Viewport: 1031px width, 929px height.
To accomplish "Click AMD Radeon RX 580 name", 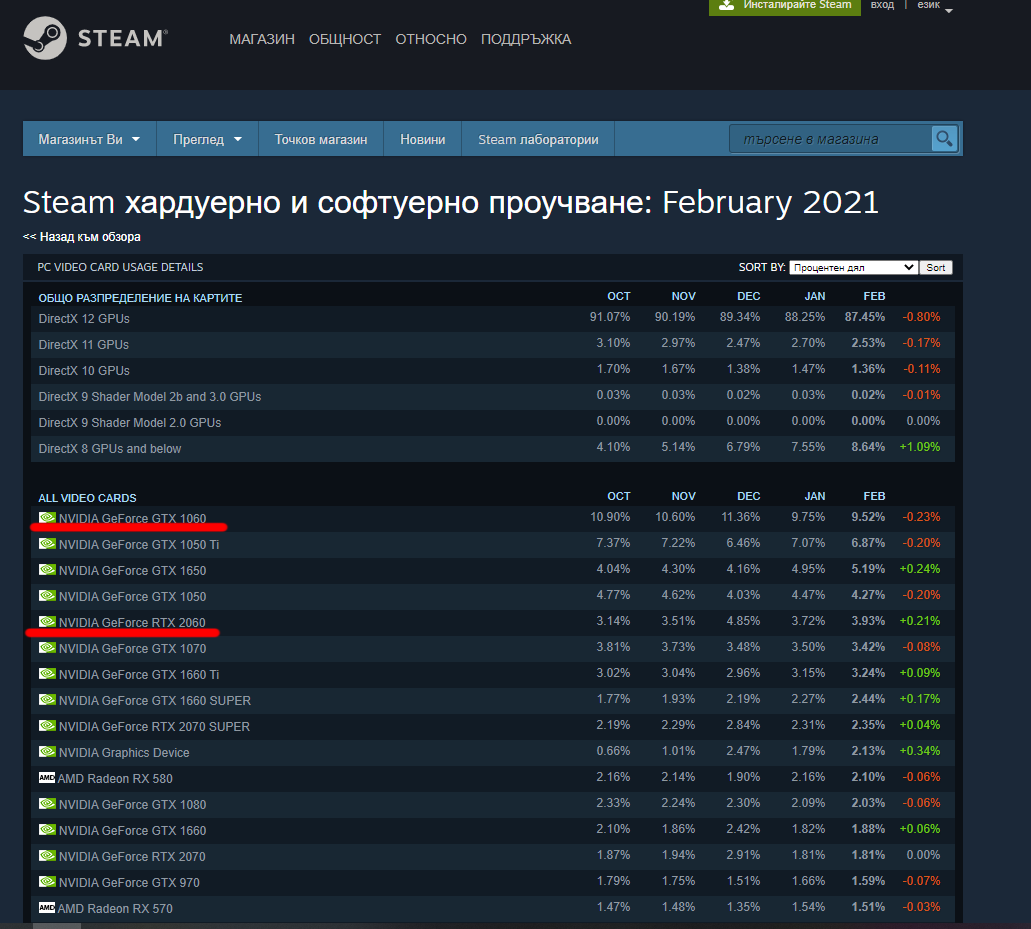I will 115,778.
